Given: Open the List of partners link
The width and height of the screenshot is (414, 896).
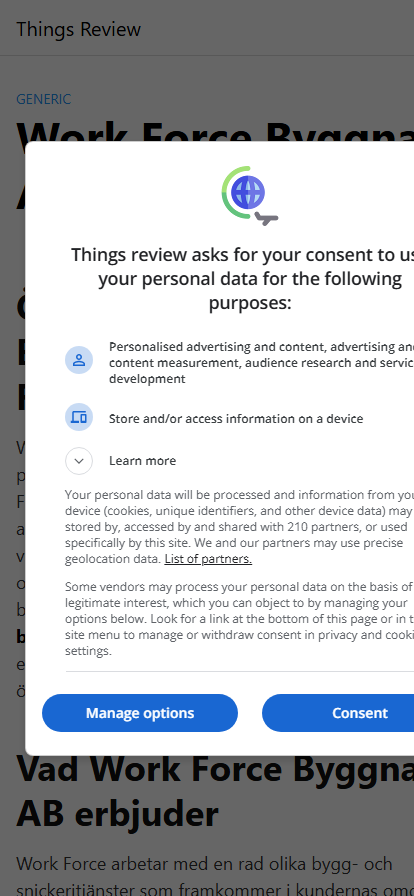Looking at the screenshot, I should 208,559.
